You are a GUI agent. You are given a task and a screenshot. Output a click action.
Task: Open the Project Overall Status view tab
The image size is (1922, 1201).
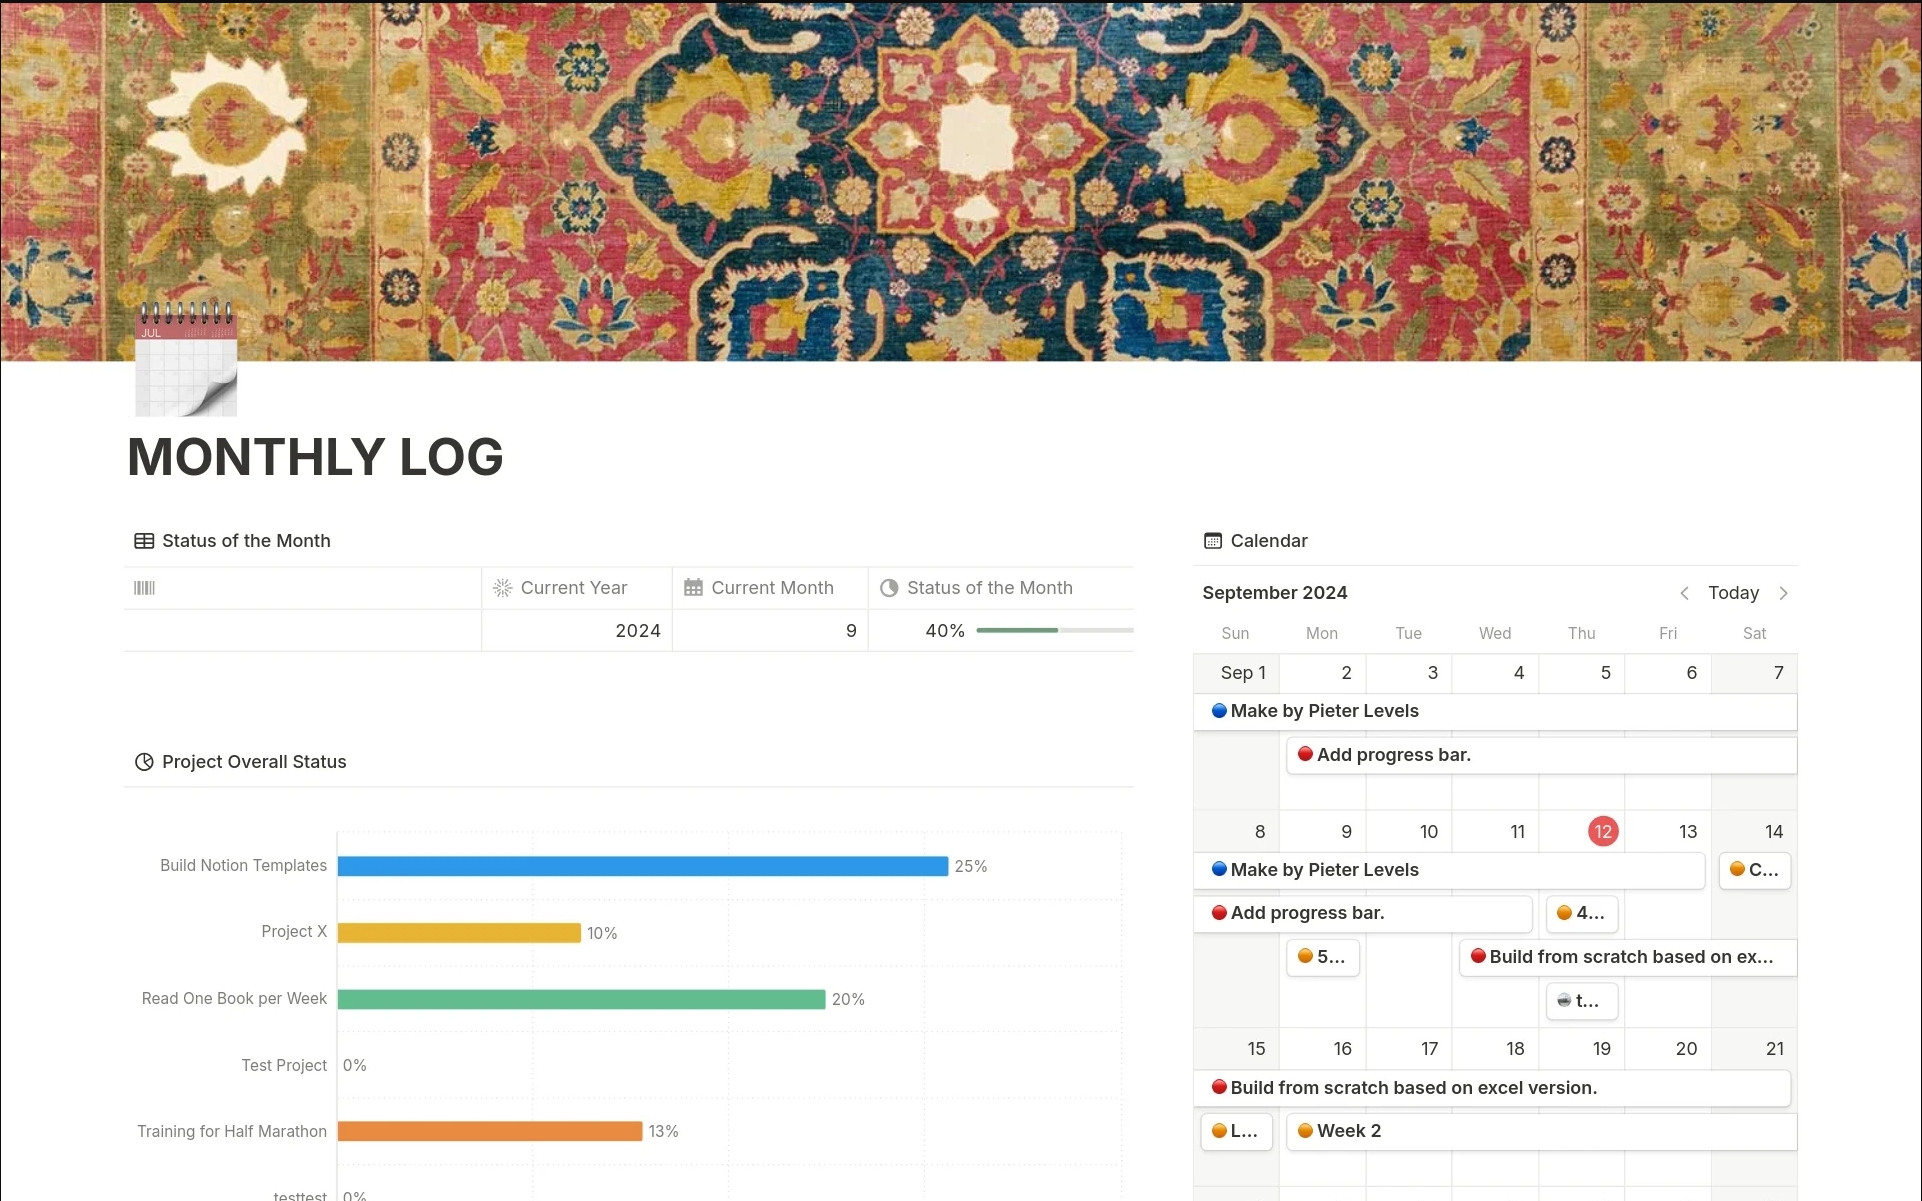(x=253, y=762)
